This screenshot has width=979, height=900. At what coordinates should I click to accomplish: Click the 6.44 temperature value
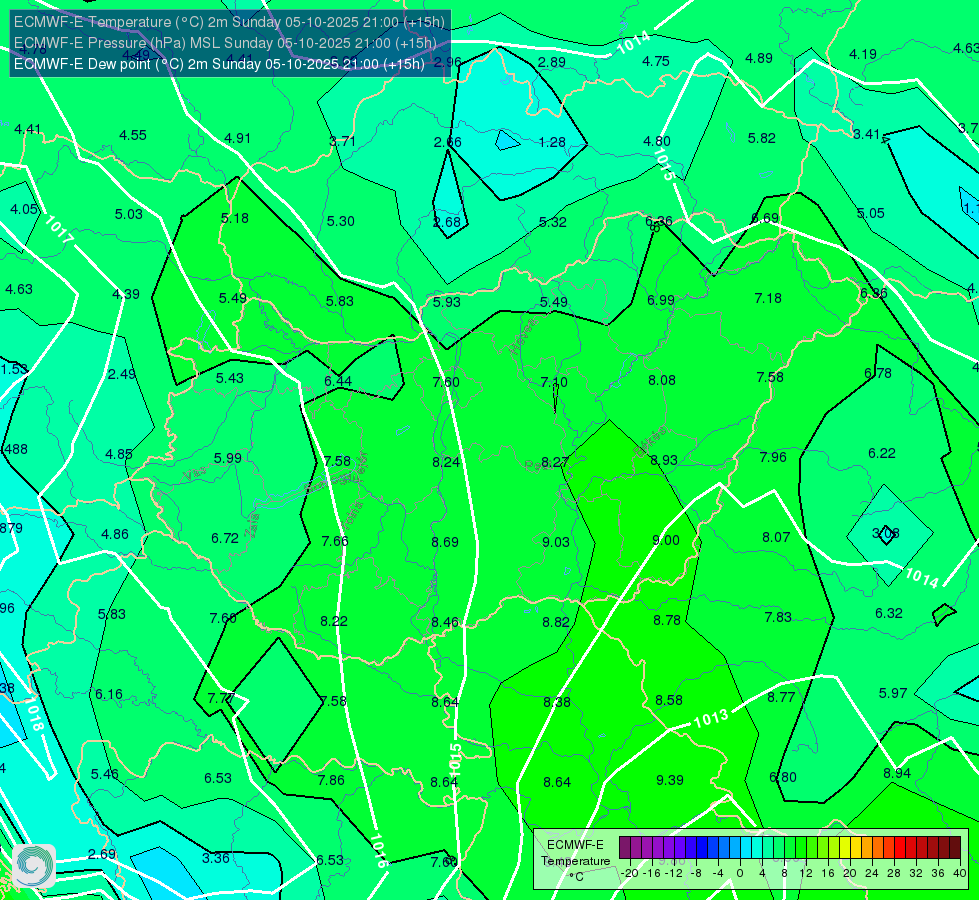[338, 382]
